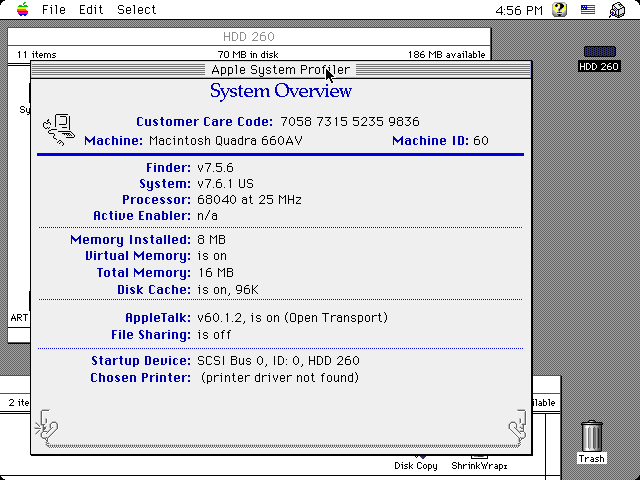Click the System version v7.6.1 US
Screen dimensions: 640x480
(225, 184)
